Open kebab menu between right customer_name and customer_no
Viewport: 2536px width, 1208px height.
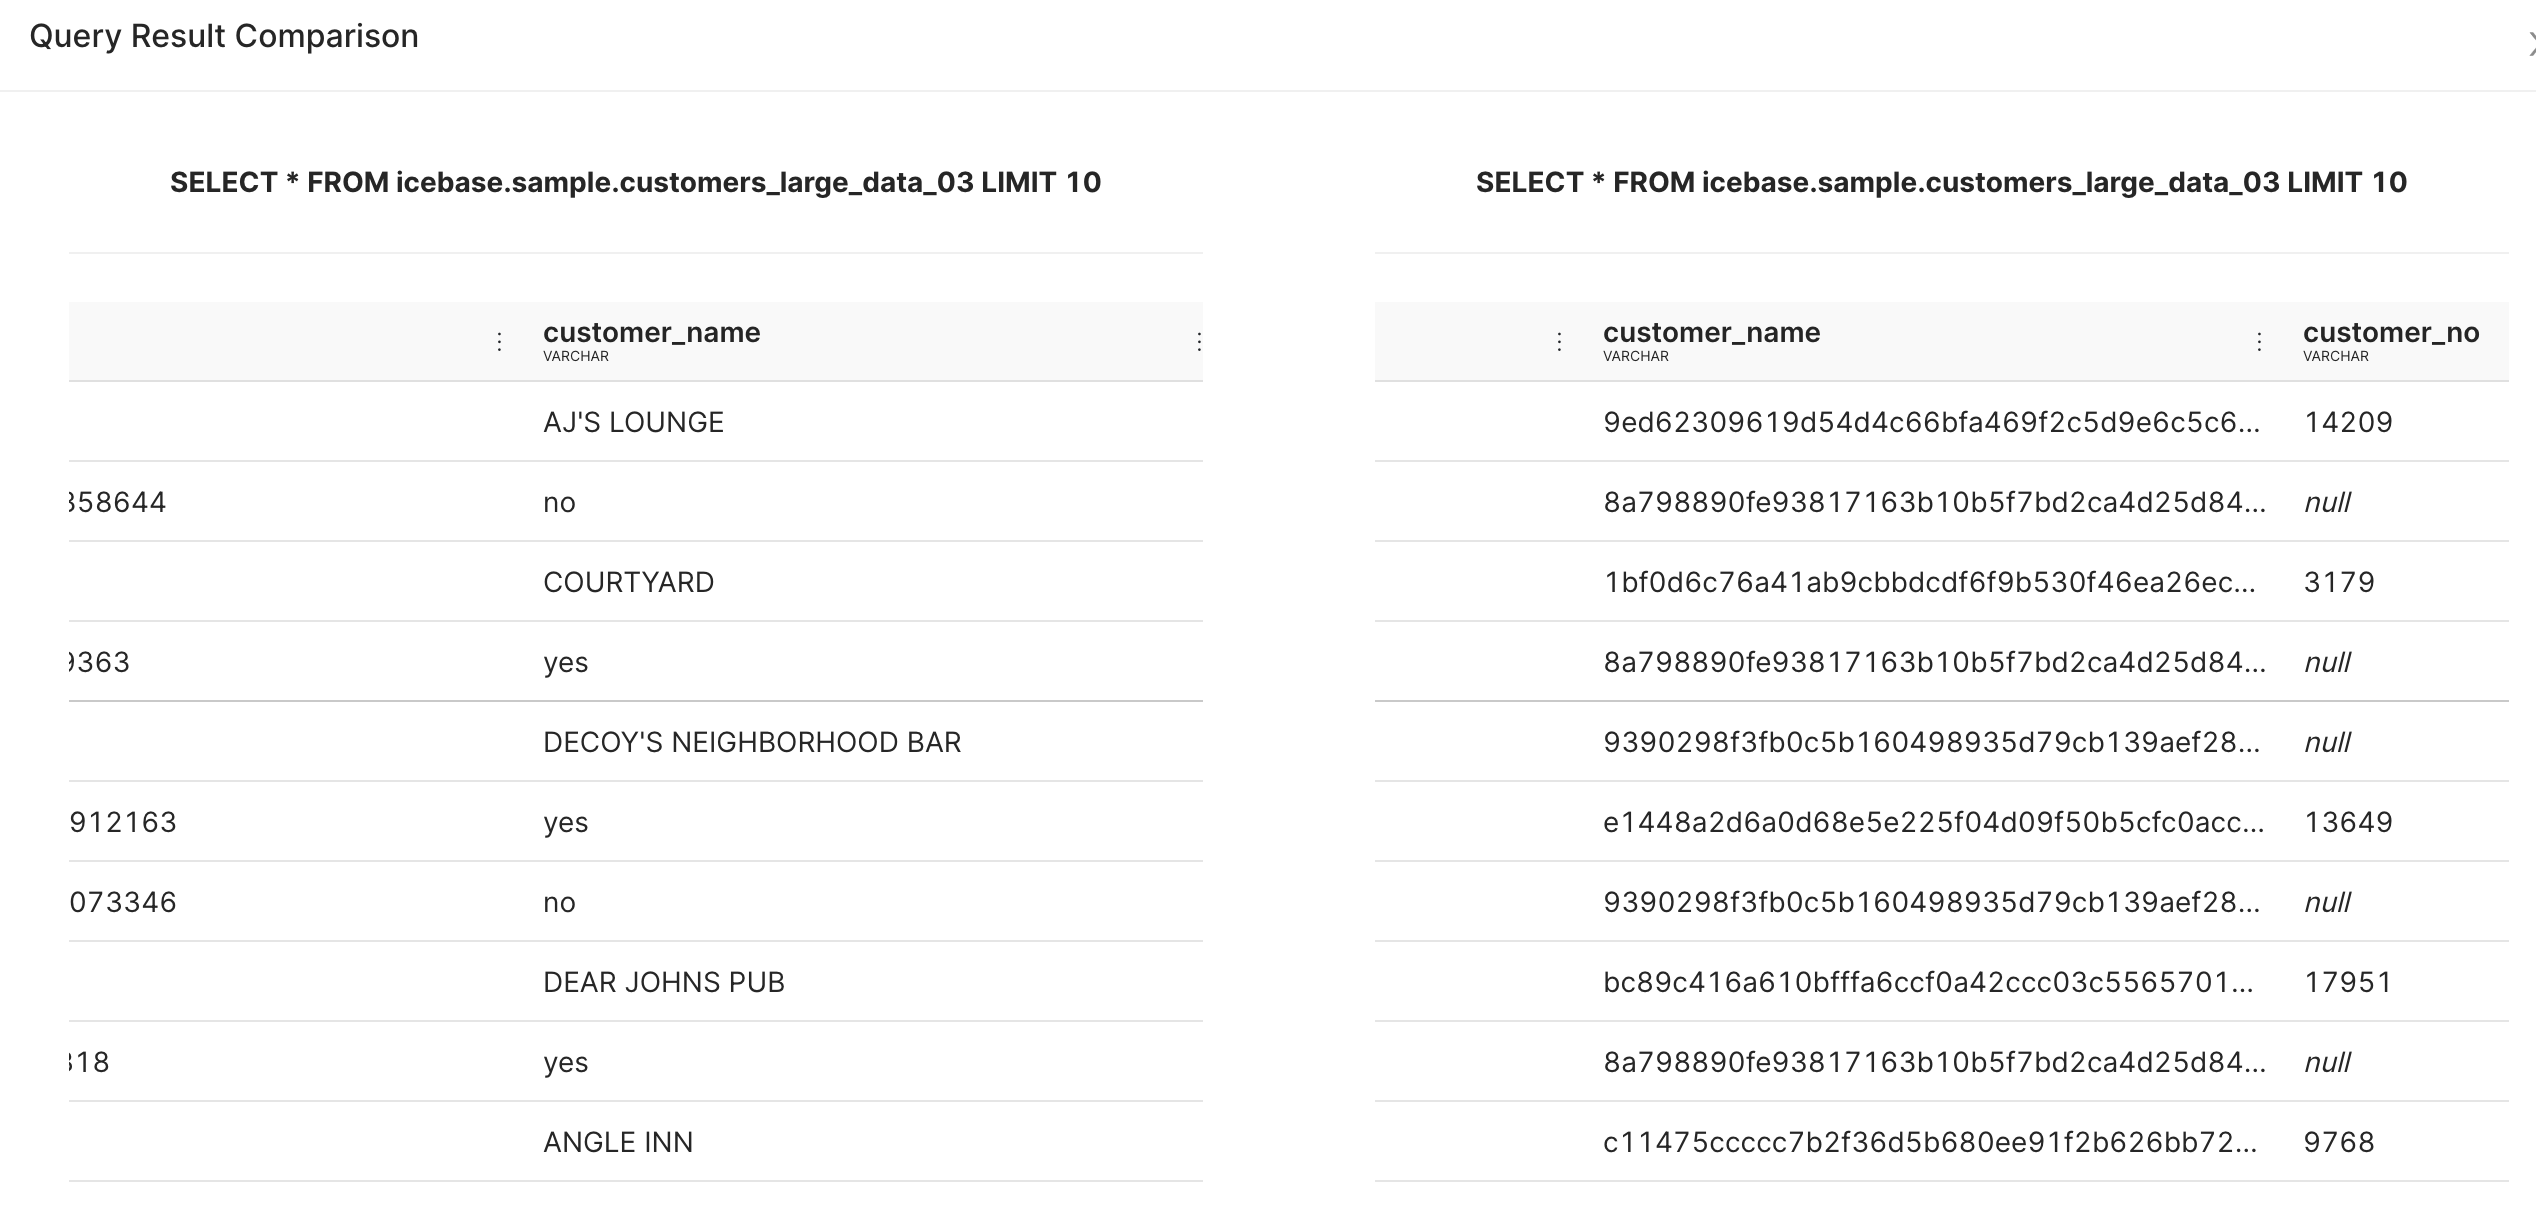click(2259, 342)
